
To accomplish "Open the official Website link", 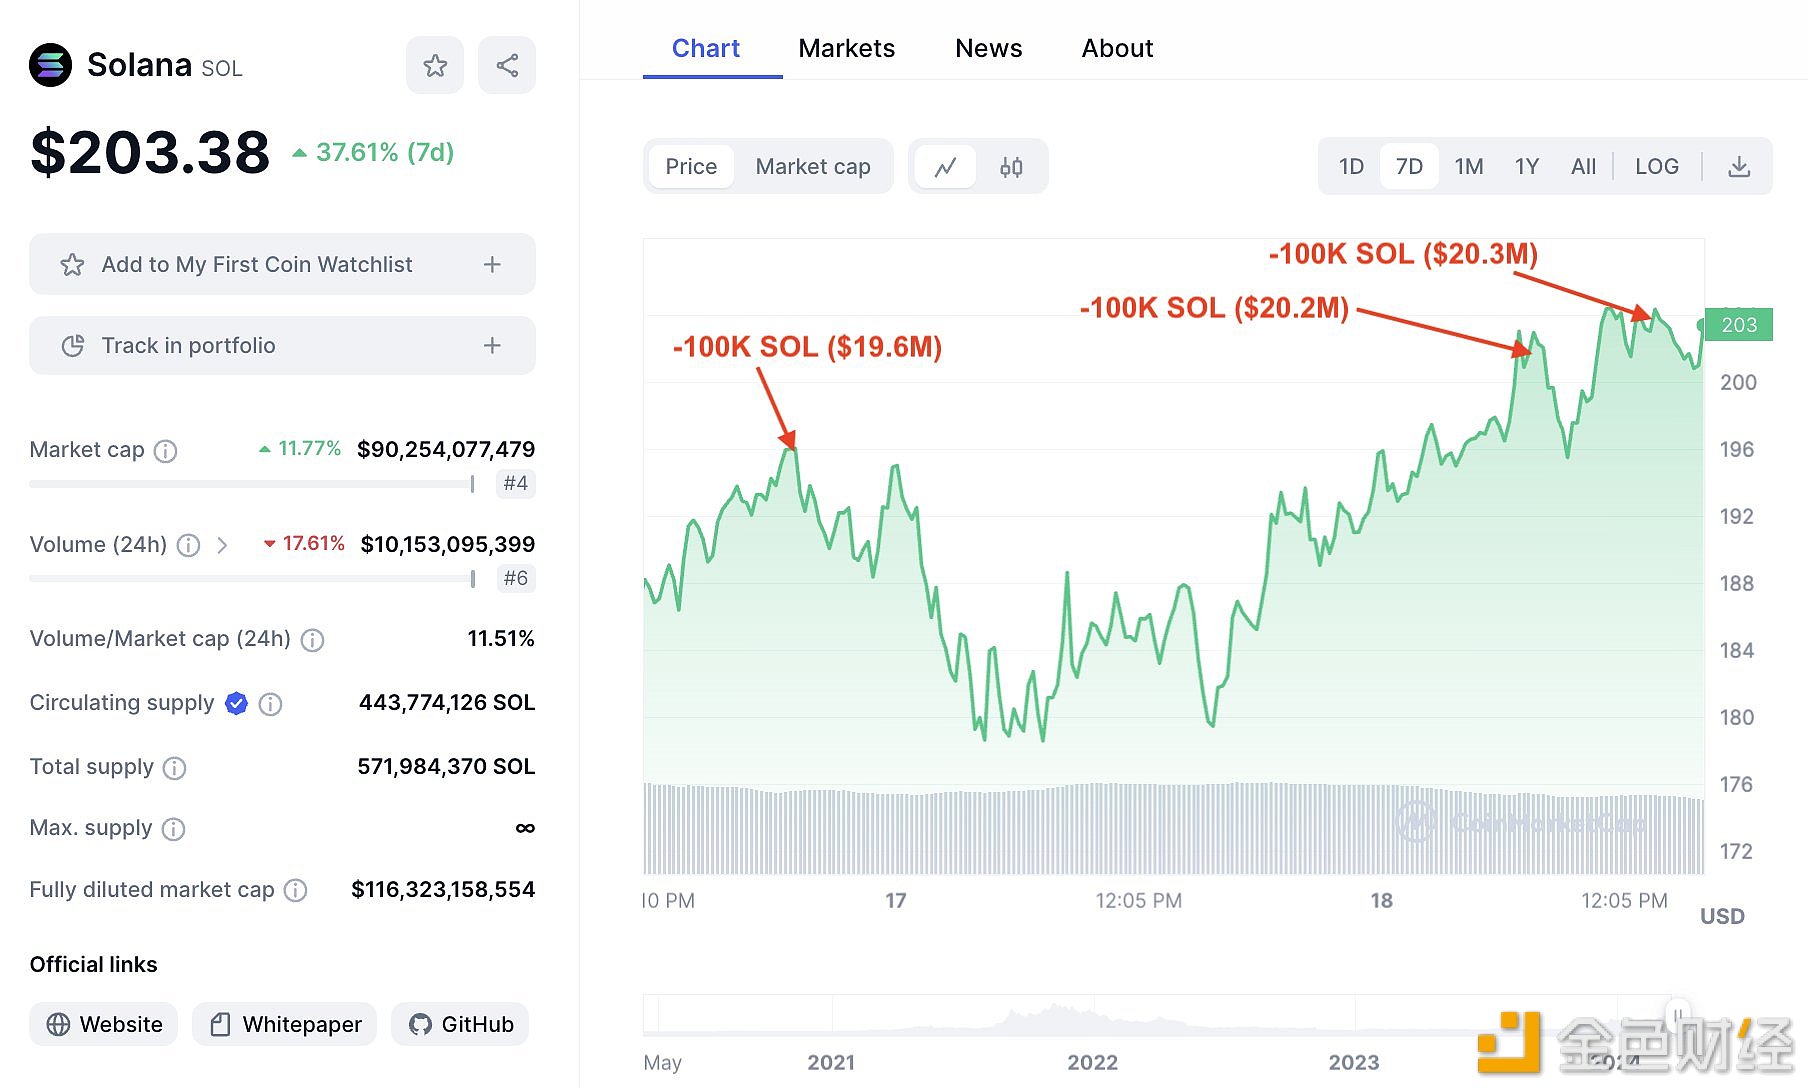I will coord(104,1024).
